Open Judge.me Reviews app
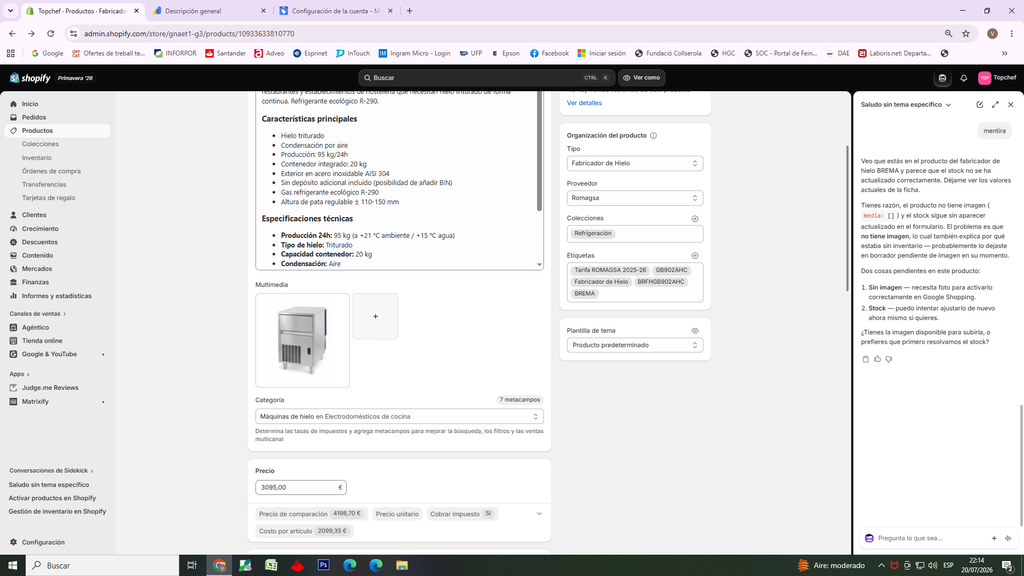This screenshot has width=1024, height=576. (x=50, y=388)
